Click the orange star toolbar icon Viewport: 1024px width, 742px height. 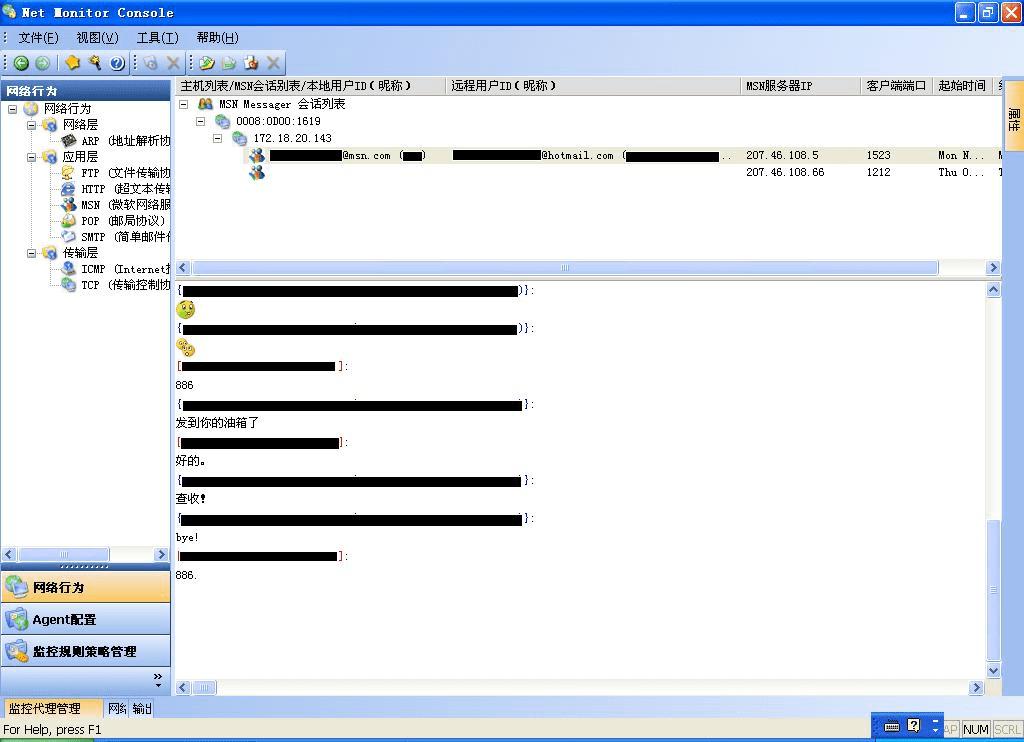coord(72,63)
